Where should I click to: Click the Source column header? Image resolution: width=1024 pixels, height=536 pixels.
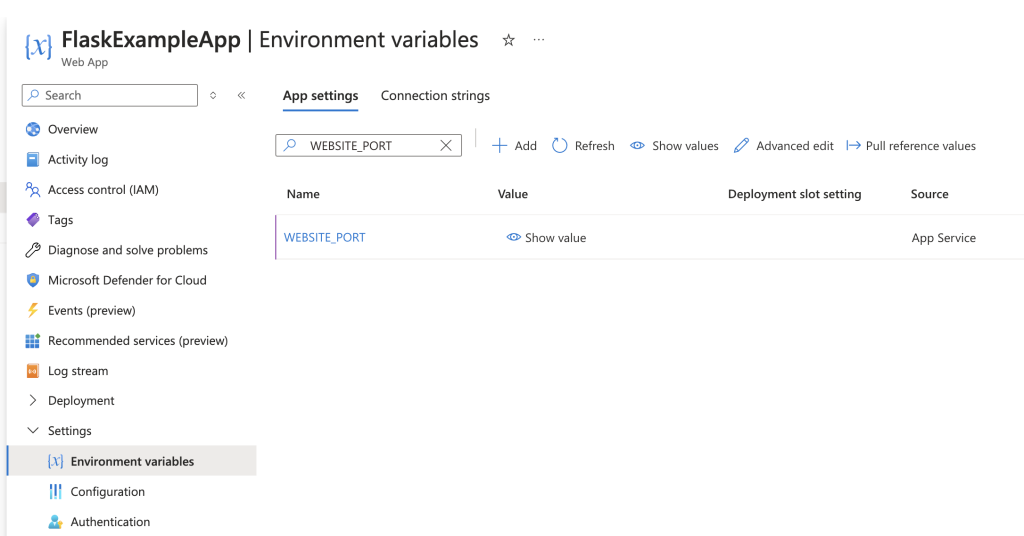point(929,194)
